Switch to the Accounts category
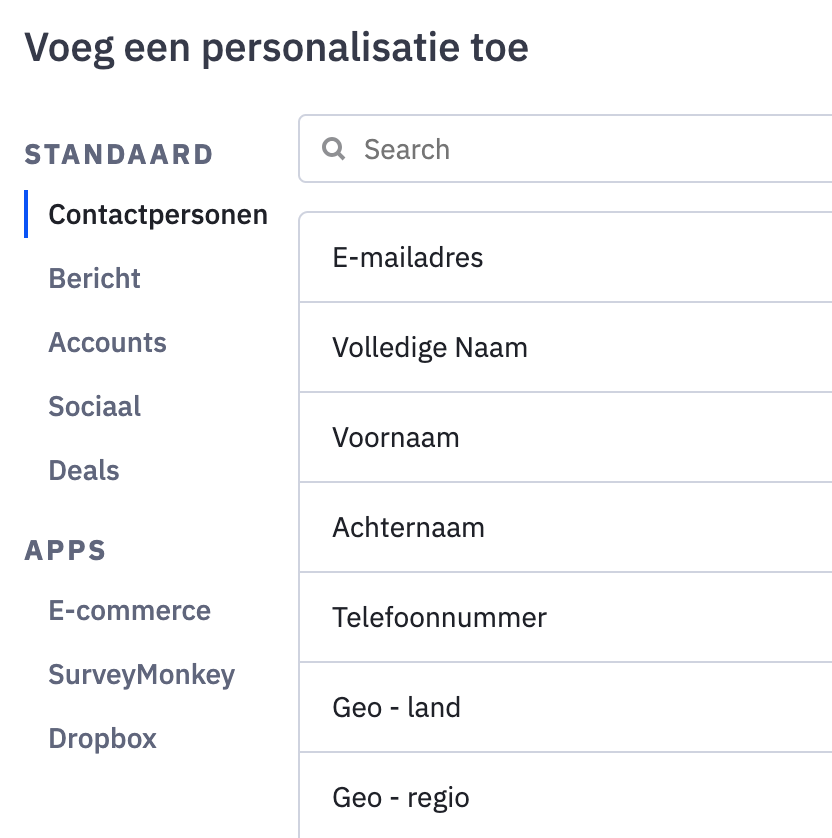 (x=108, y=343)
